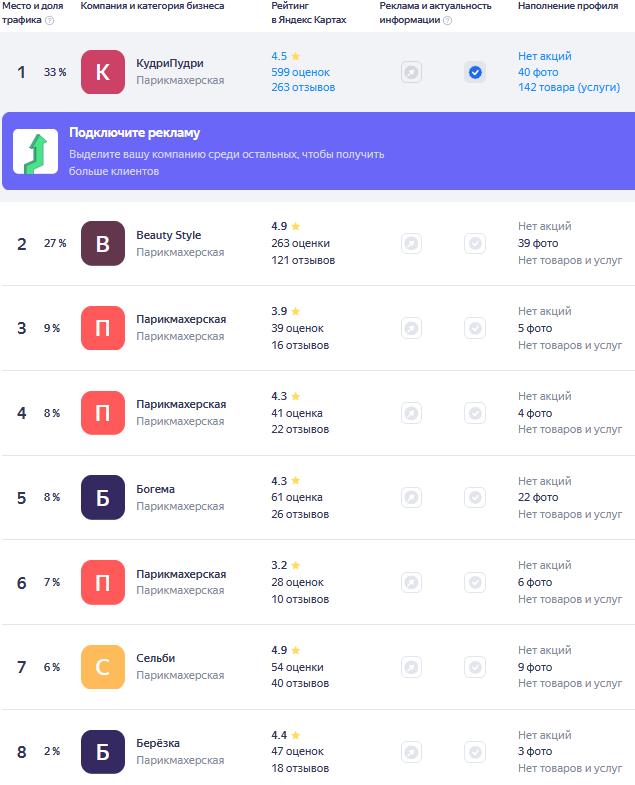Click the advertising icon for Берёзка
This screenshot has width=635, height=785.
click(x=411, y=752)
